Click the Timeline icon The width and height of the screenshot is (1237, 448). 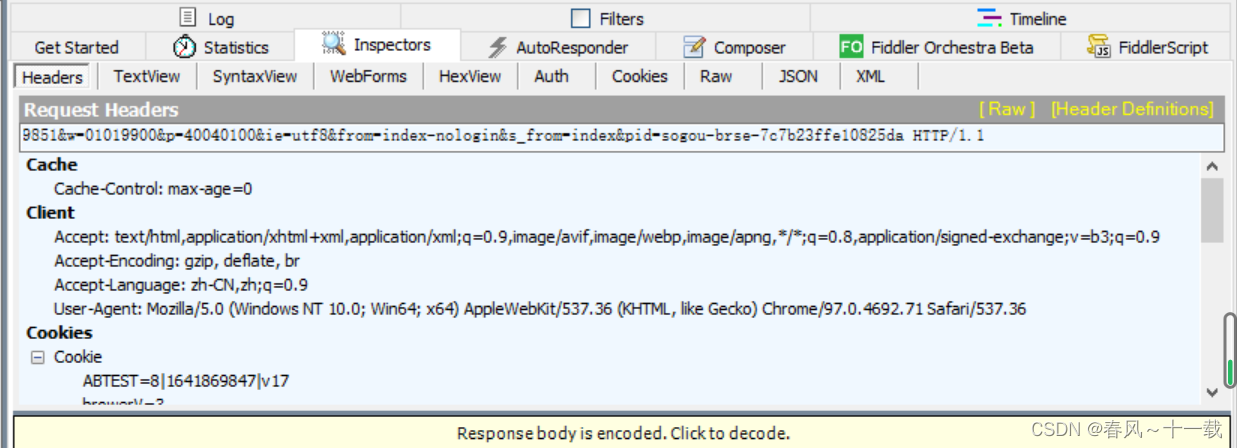pyautogui.click(x=989, y=17)
